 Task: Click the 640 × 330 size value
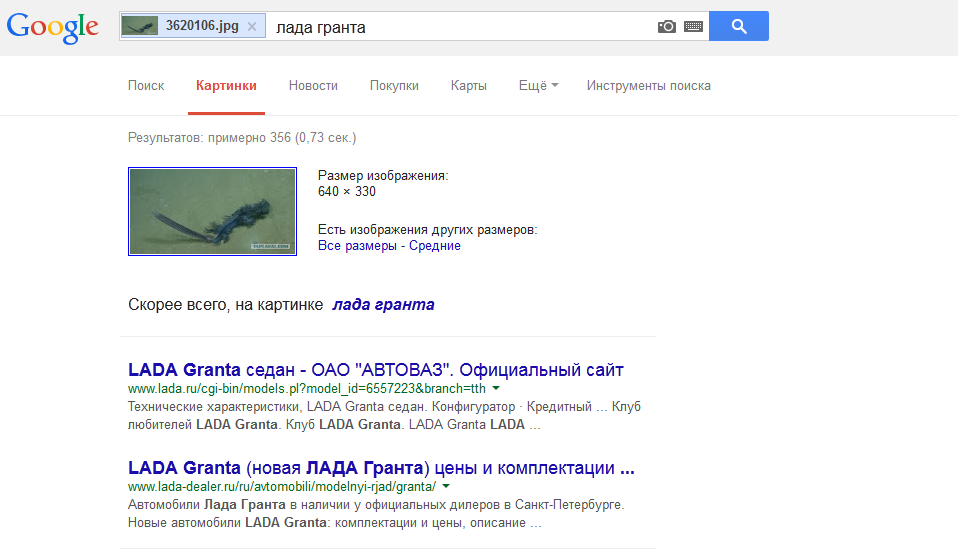(x=346, y=191)
